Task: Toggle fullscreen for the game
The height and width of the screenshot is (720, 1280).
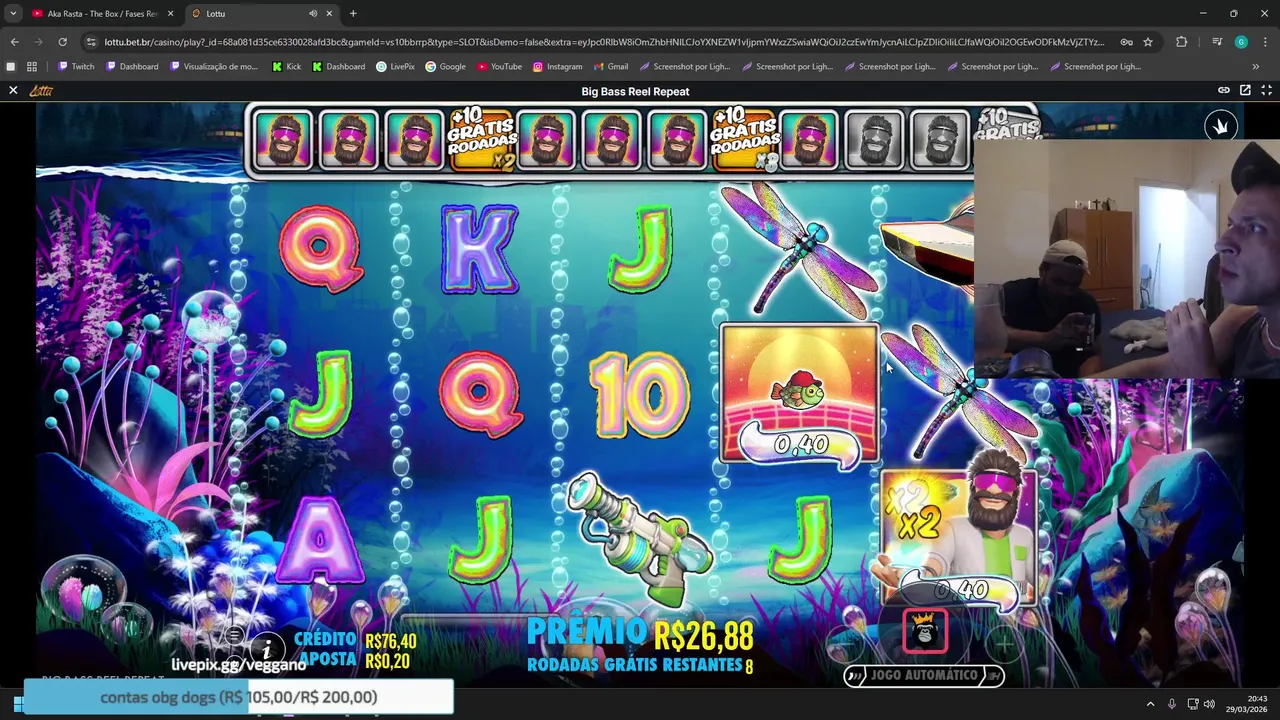Action: [1266, 90]
